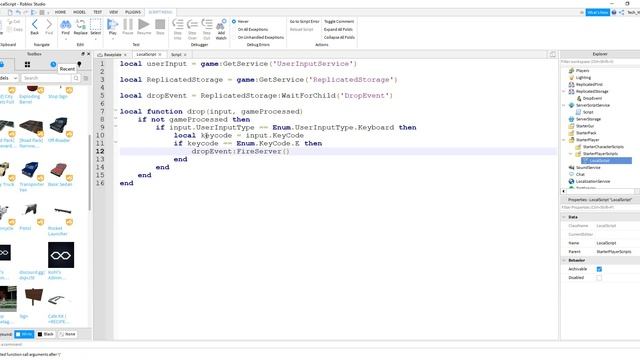Viewport: 640px width, 360px height.
Task: Switch to the Script document tab
Action: (176, 55)
